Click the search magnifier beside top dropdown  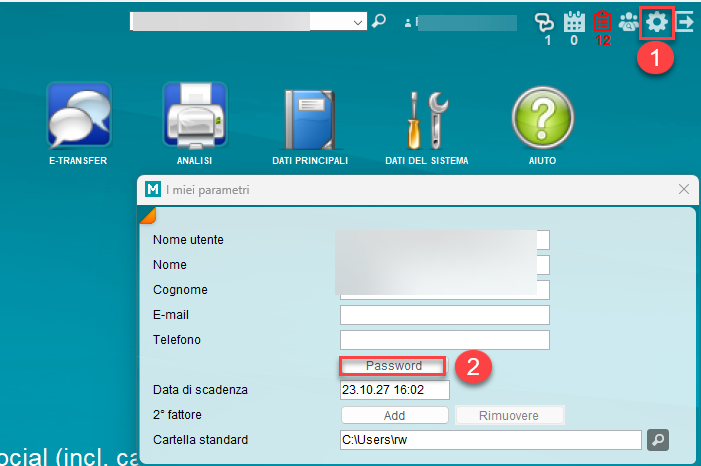coord(379,21)
